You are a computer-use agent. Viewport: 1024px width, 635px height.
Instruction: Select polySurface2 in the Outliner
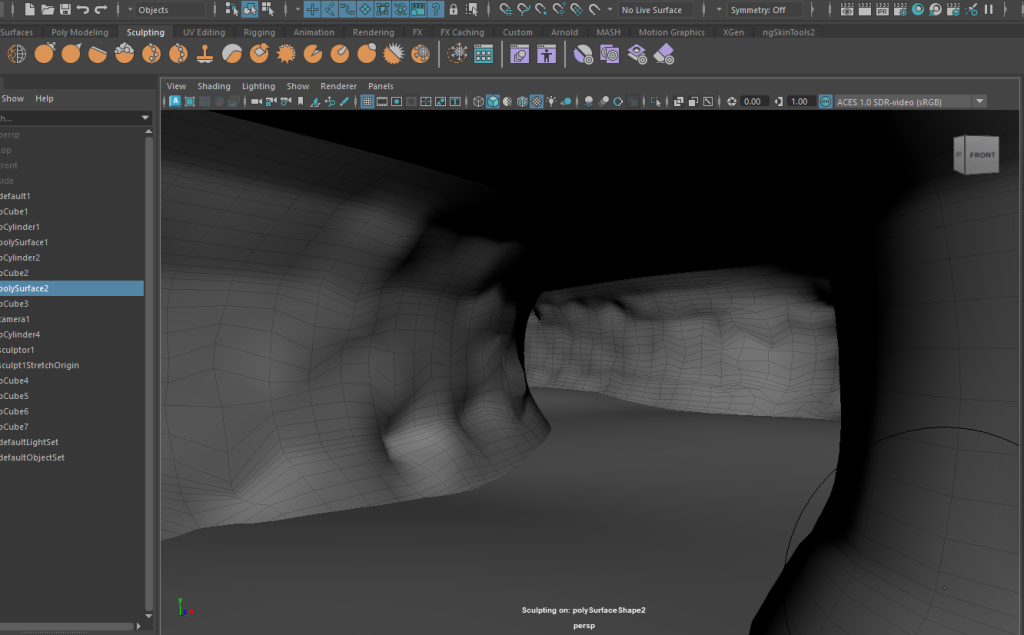tap(72, 288)
